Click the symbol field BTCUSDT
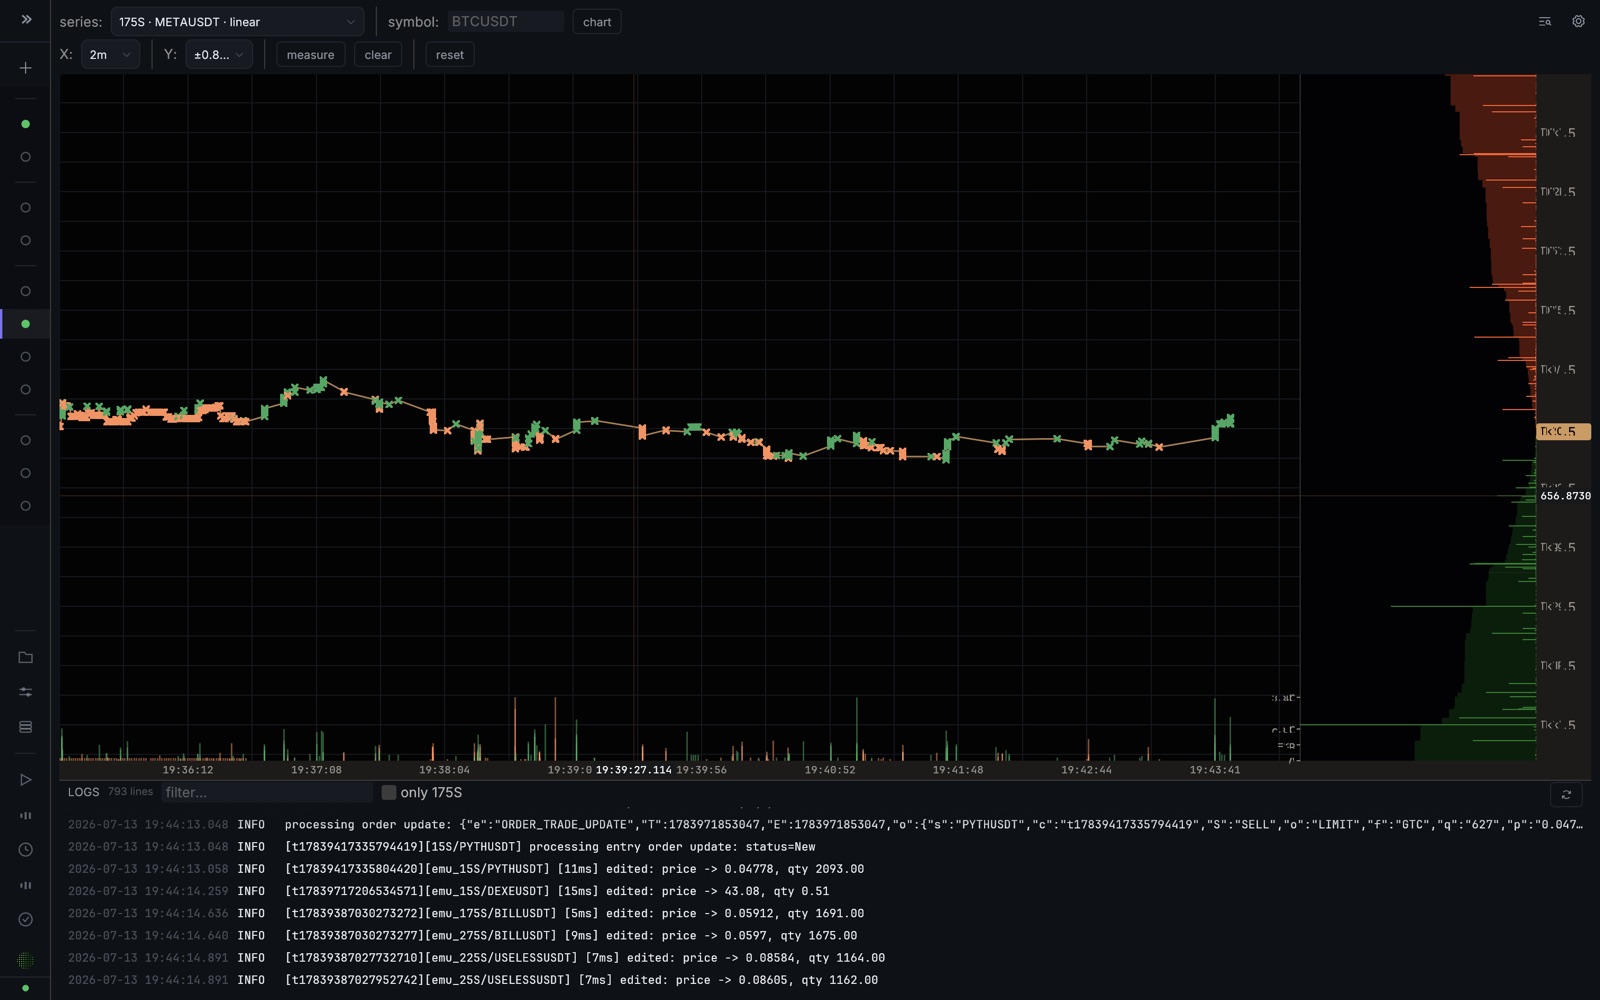This screenshot has height=1000, width=1600. click(505, 21)
